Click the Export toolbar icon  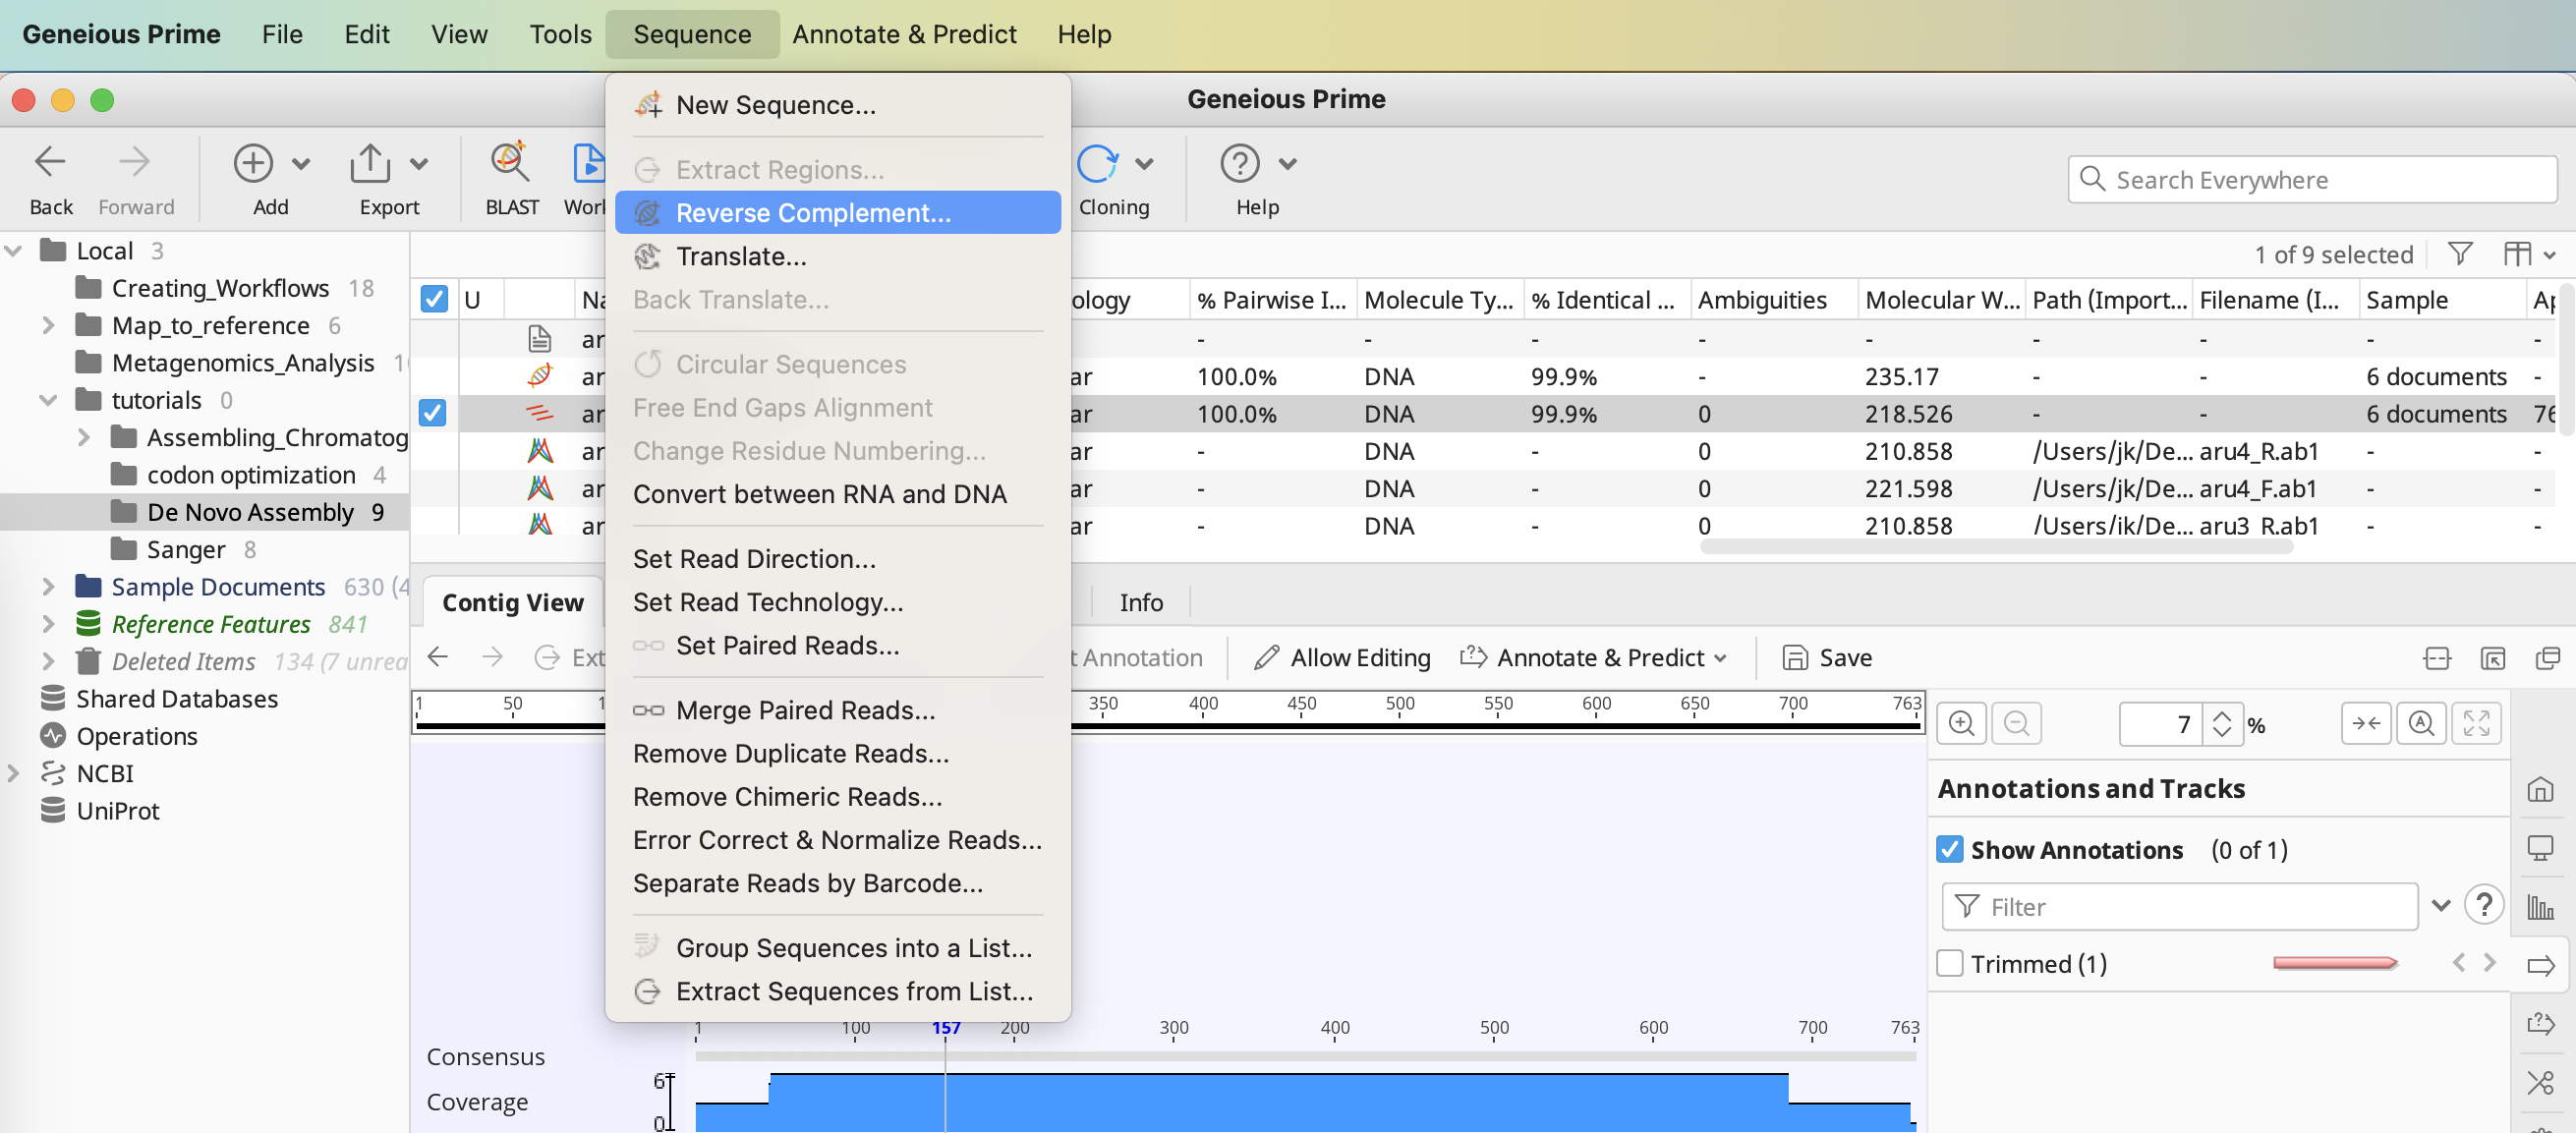pyautogui.click(x=370, y=163)
